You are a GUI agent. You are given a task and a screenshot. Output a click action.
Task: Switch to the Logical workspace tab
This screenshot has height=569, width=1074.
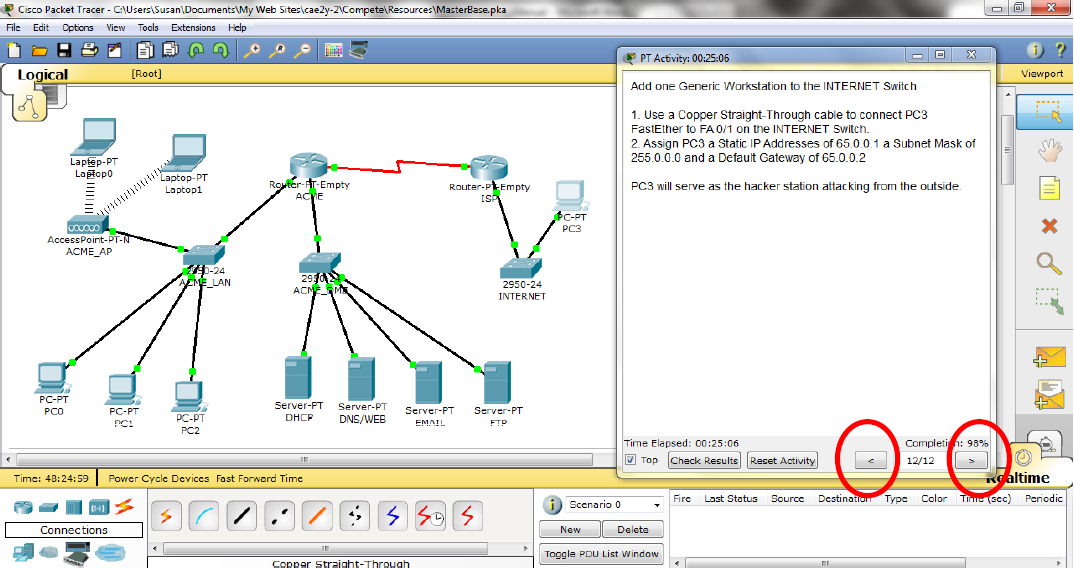pos(42,74)
